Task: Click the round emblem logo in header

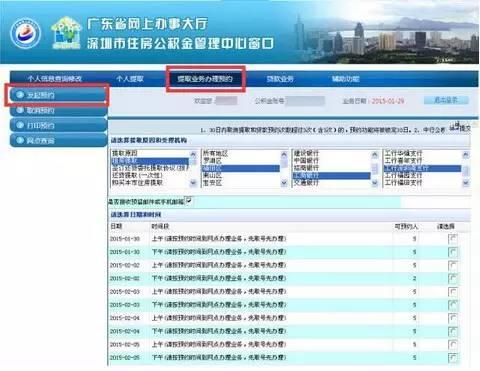Action: pyautogui.click(x=26, y=33)
